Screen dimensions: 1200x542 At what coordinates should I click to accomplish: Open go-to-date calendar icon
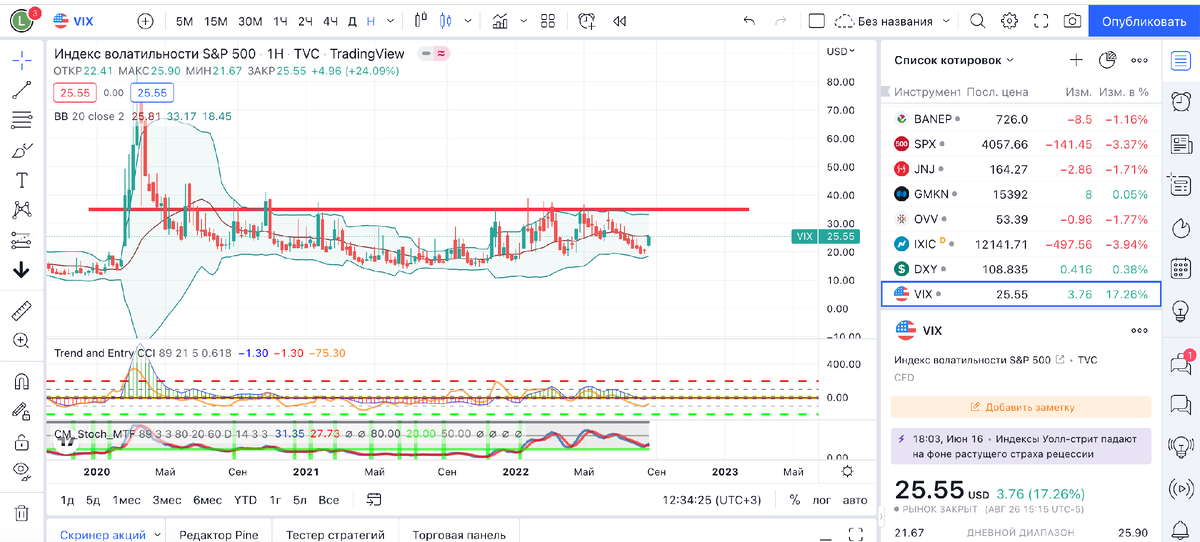[374, 500]
